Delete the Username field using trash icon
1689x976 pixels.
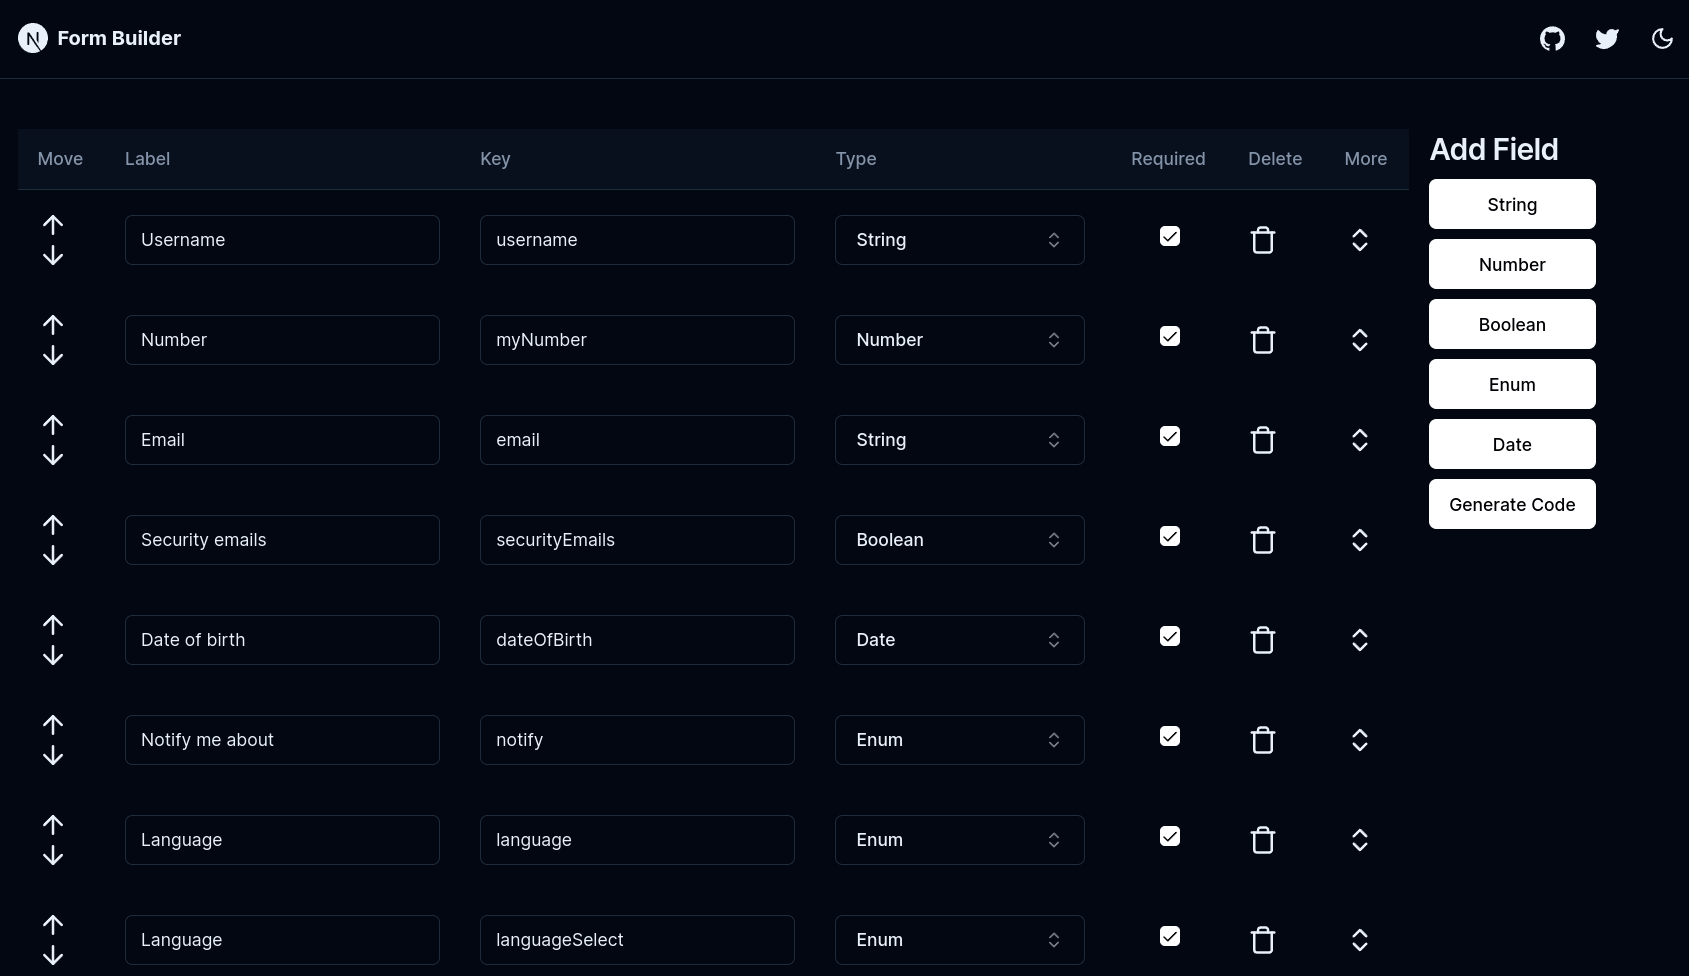click(x=1262, y=240)
